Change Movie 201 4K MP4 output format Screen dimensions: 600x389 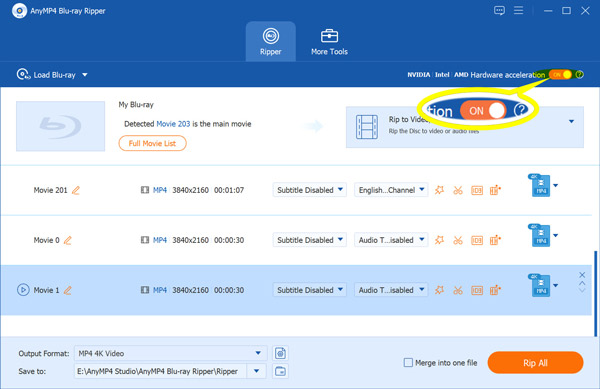pyautogui.click(x=543, y=186)
